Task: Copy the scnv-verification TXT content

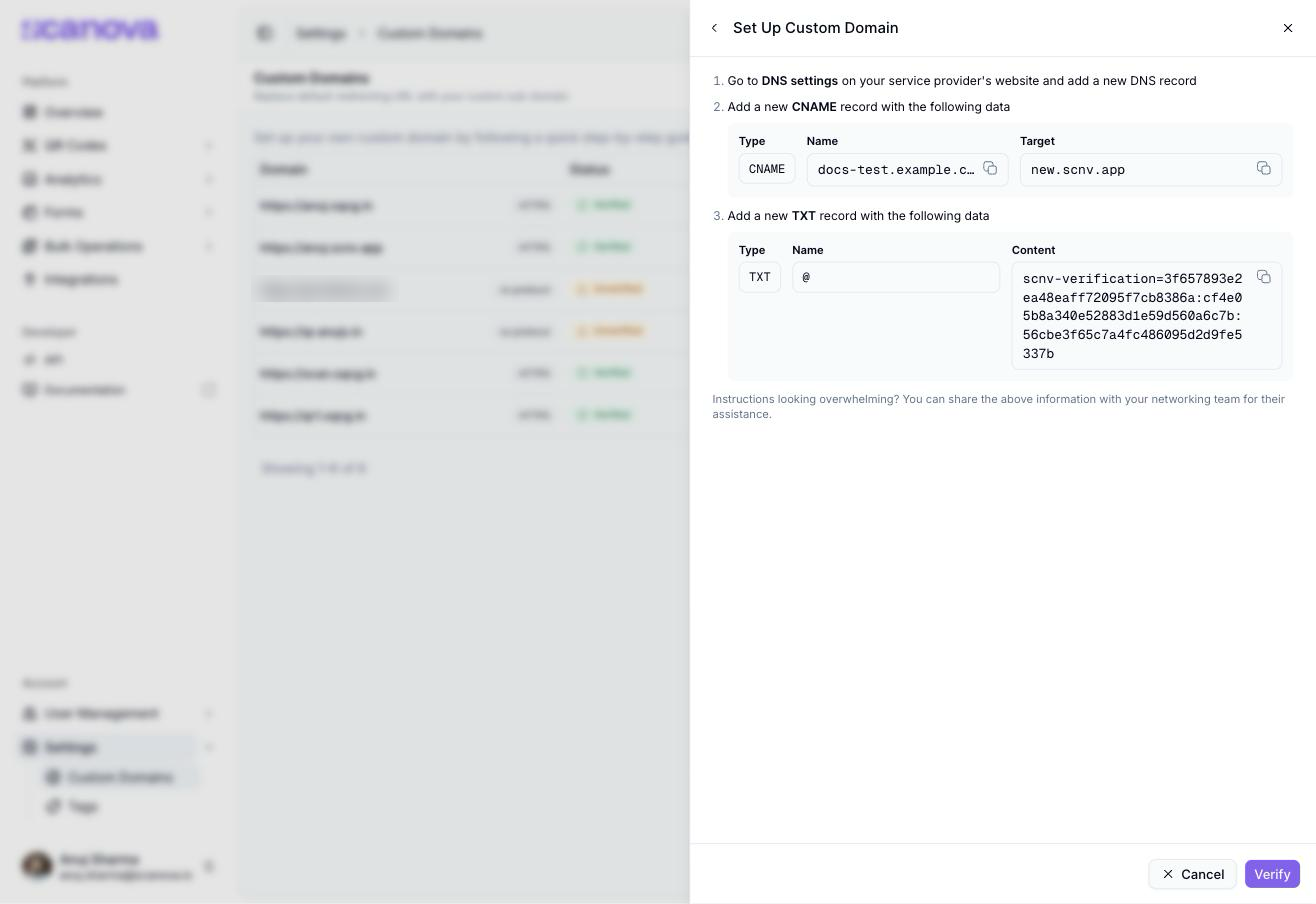Action: coord(1264,277)
